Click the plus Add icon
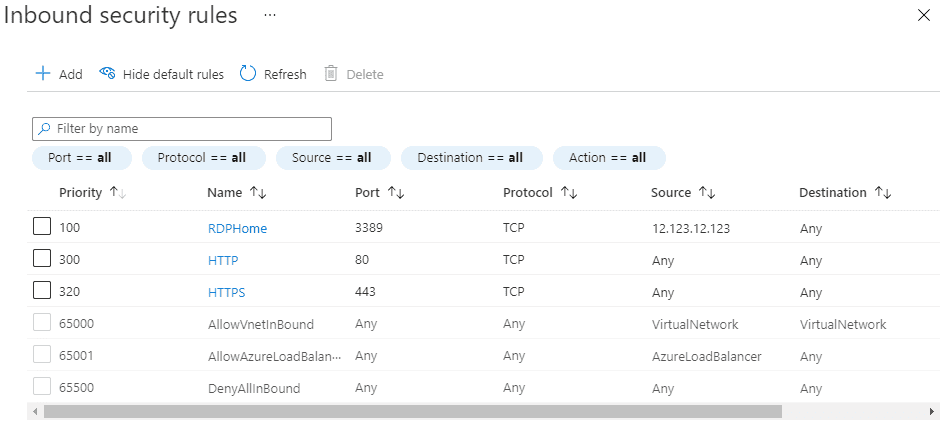This screenshot has height=433, width=946. coord(43,74)
